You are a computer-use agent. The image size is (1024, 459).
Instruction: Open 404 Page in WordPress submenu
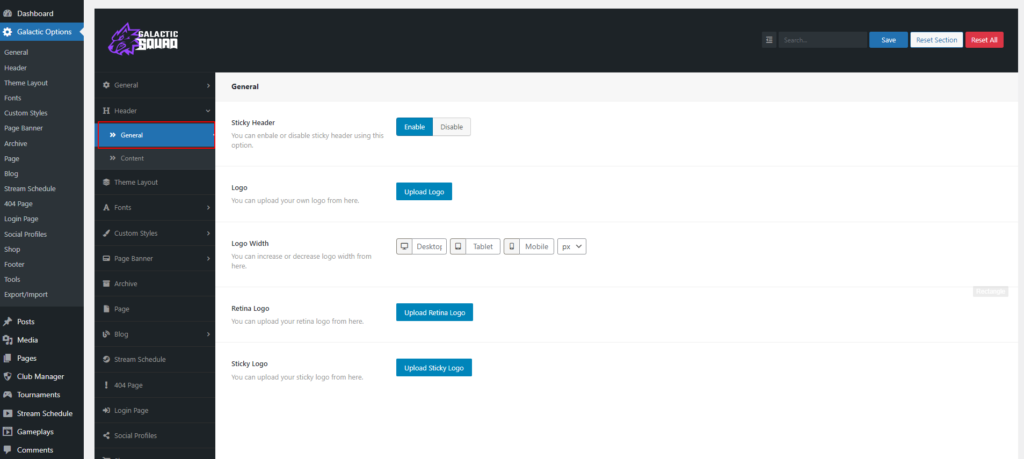pos(18,204)
